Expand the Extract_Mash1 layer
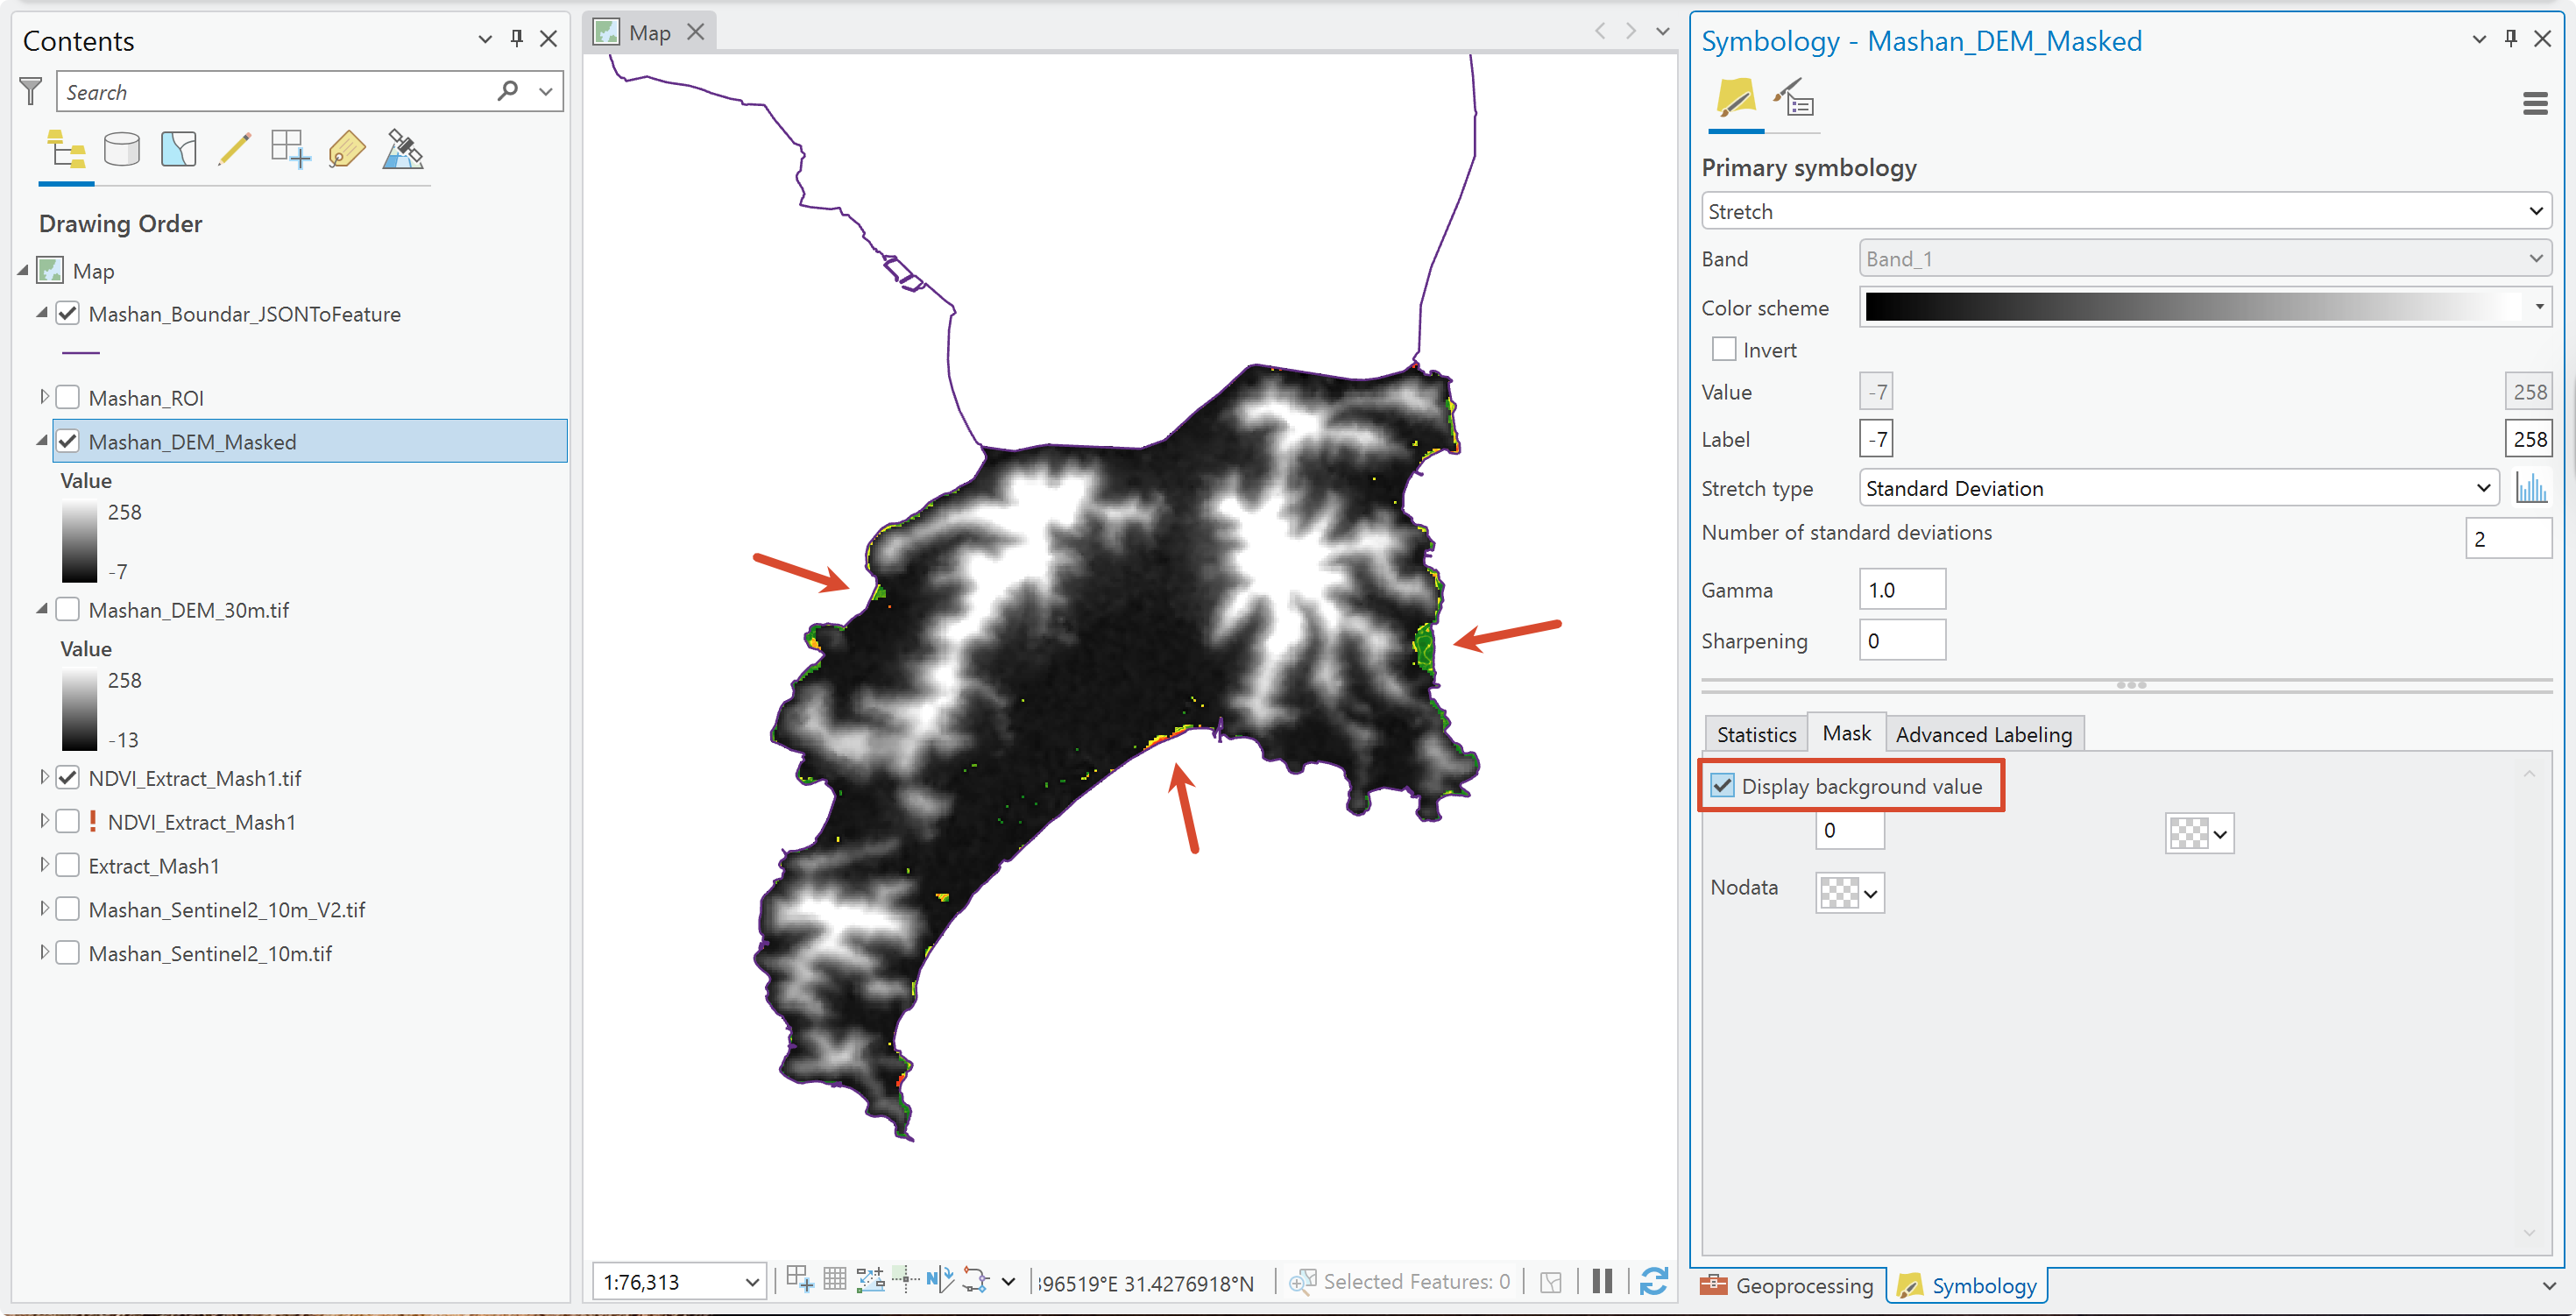This screenshot has width=2576, height=1316. [44, 865]
